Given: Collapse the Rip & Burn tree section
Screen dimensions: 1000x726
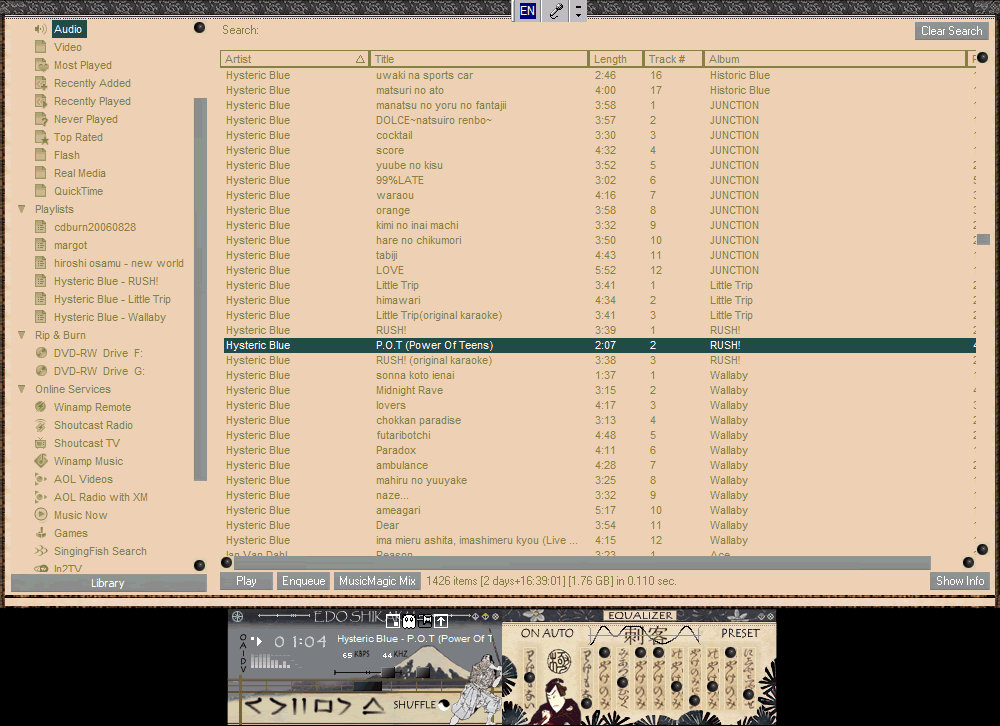Looking at the screenshot, I should 22,335.
